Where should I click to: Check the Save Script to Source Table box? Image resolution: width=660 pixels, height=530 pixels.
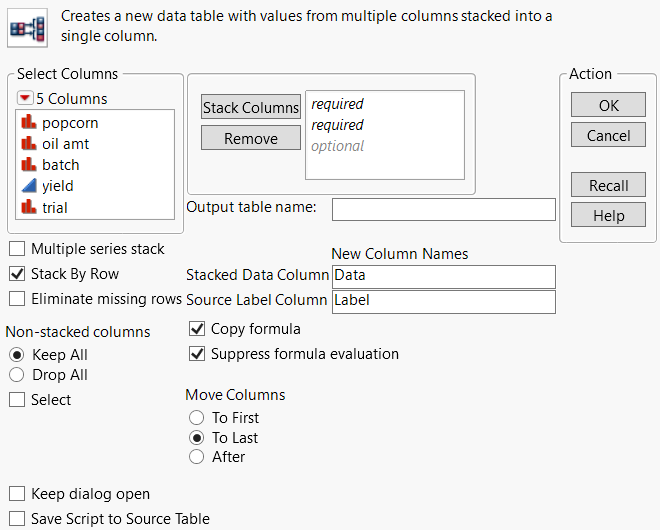tap(17, 519)
